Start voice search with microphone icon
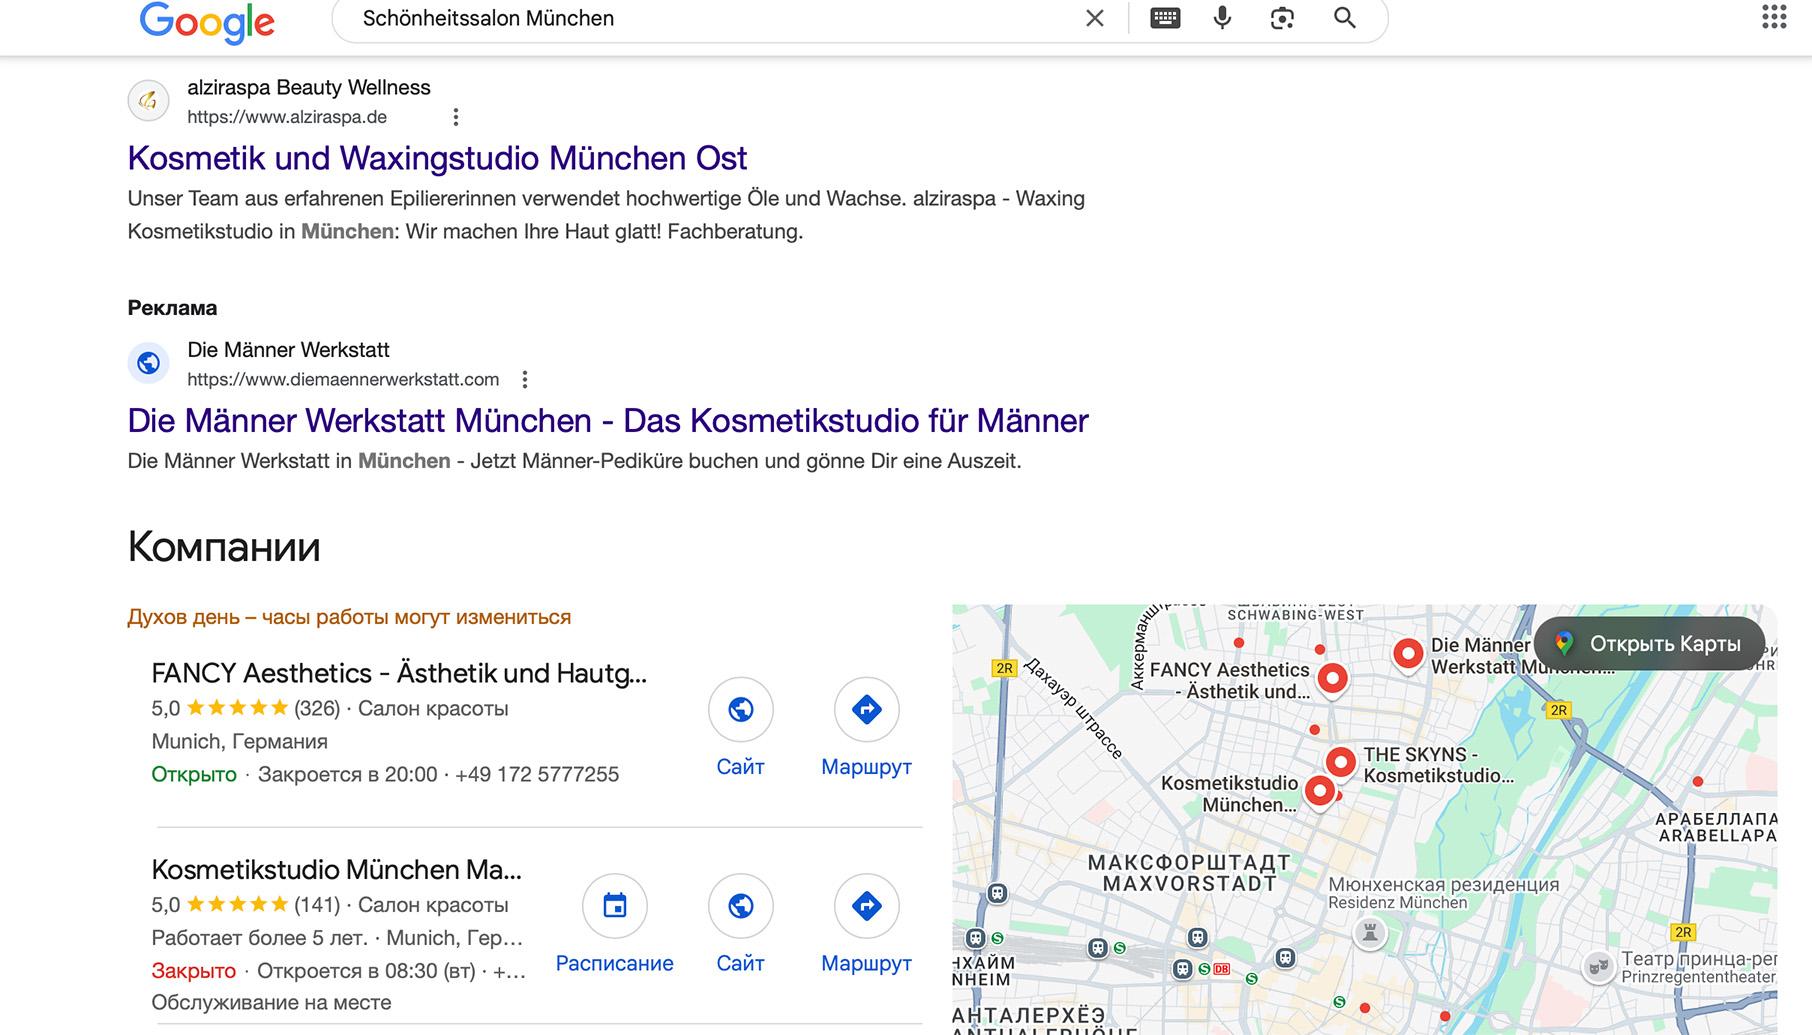Image resolution: width=1812 pixels, height=1035 pixels. click(x=1222, y=18)
